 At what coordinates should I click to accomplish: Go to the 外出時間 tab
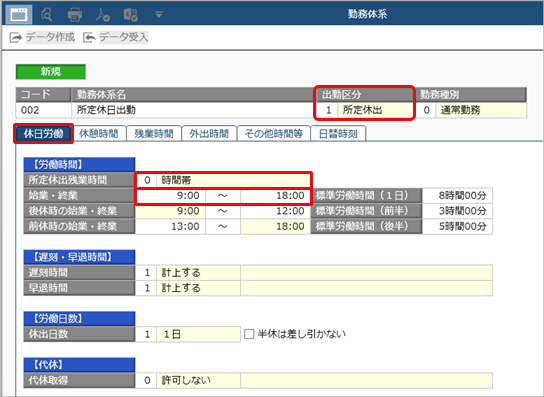(x=209, y=134)
